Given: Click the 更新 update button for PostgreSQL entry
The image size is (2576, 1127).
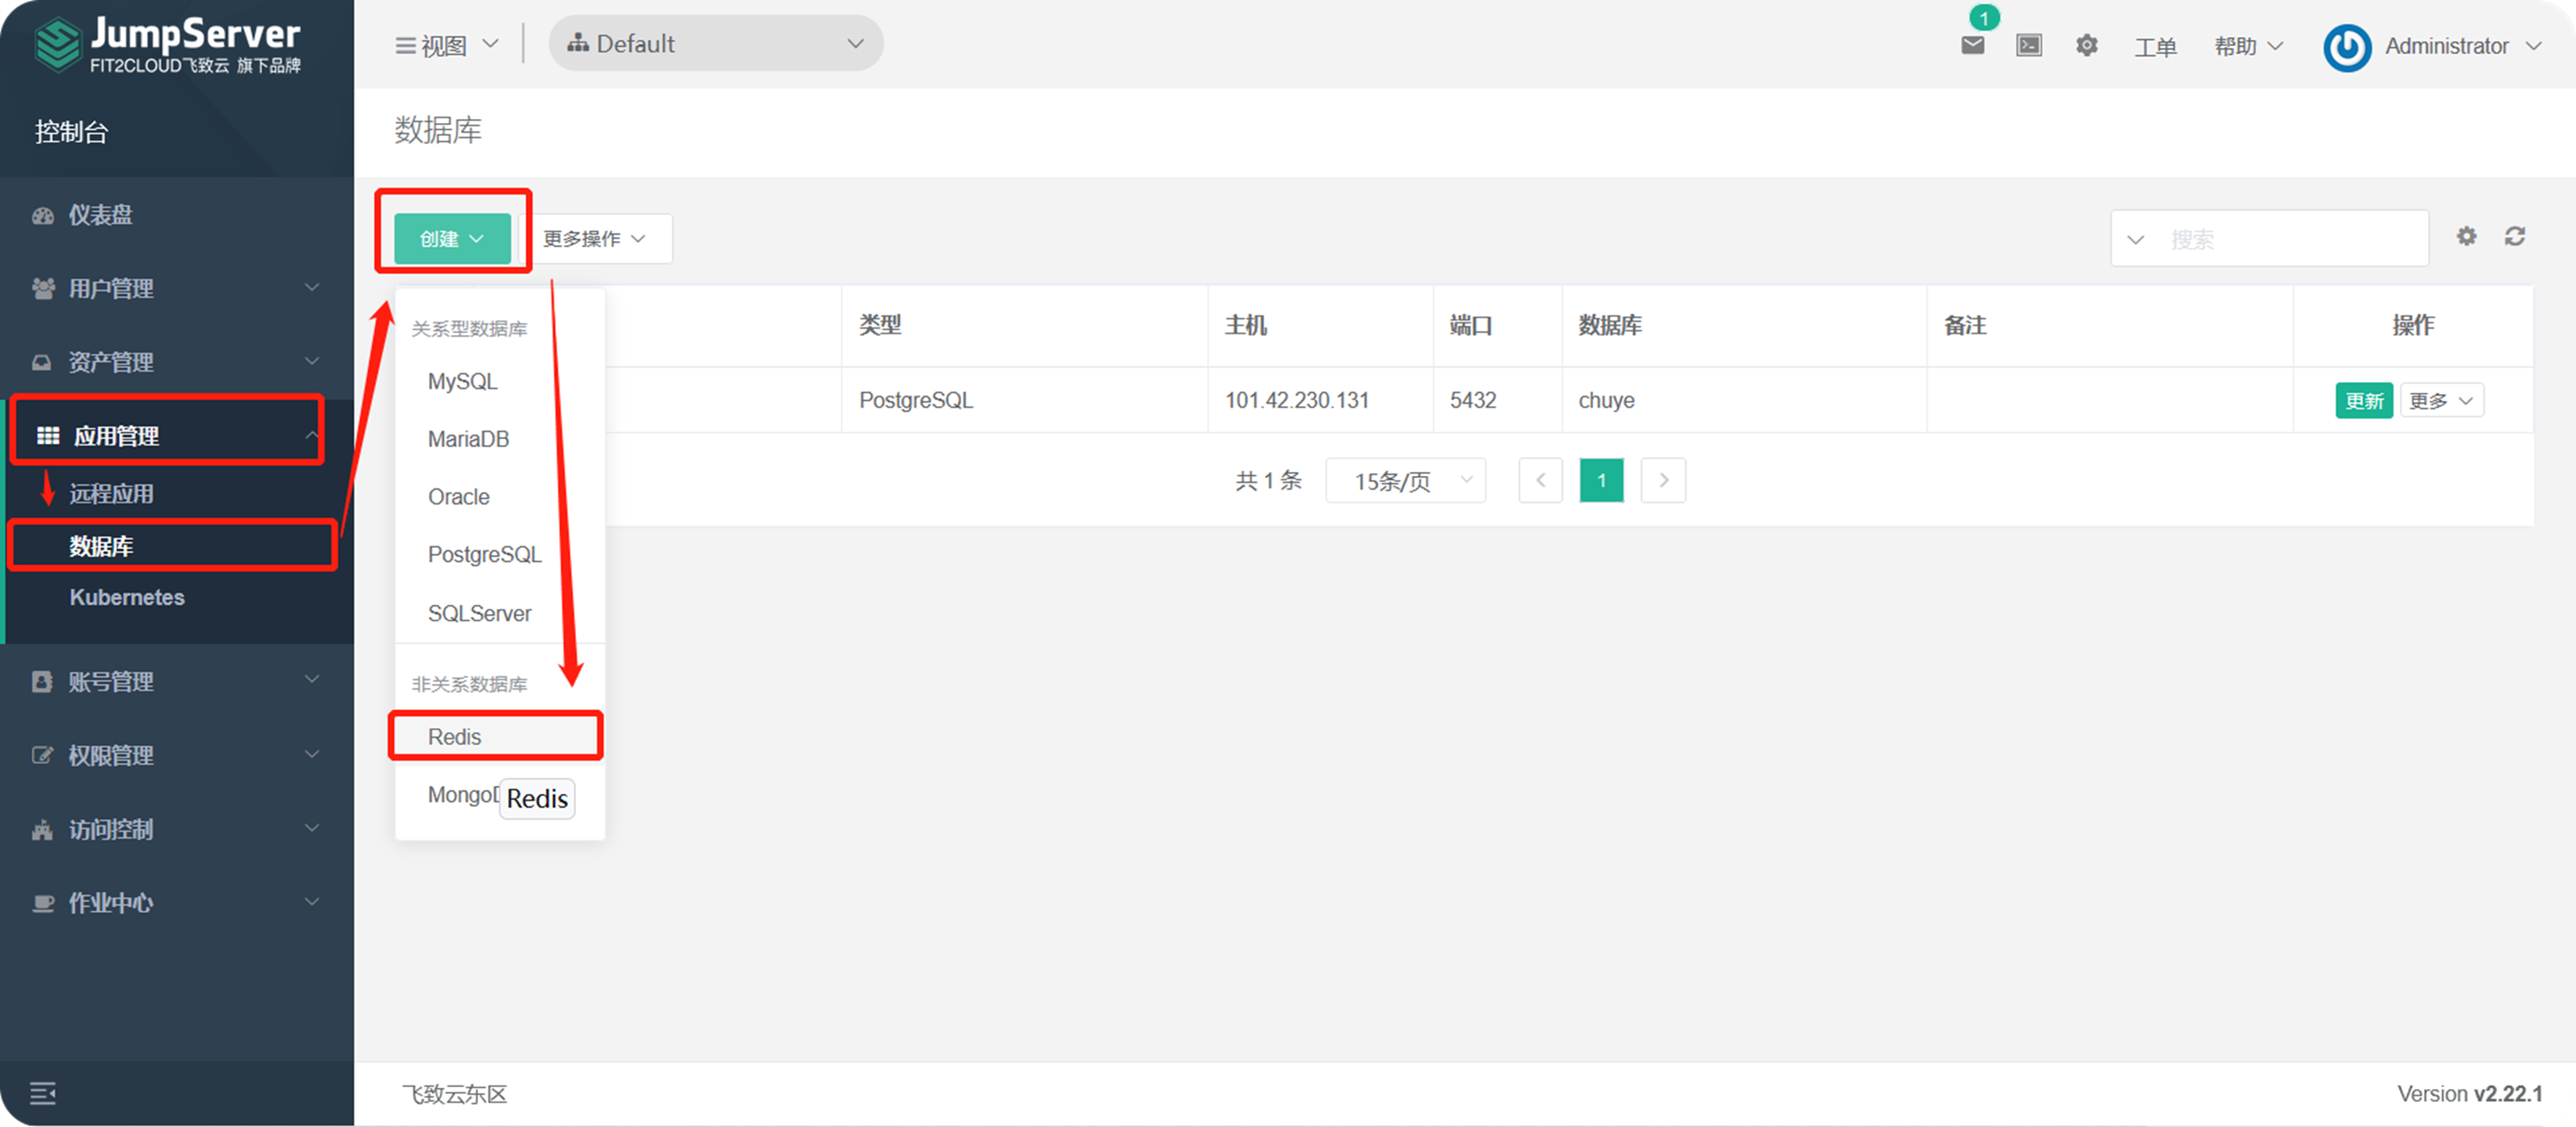Looking at the screenshot, I should [2364, 400].
